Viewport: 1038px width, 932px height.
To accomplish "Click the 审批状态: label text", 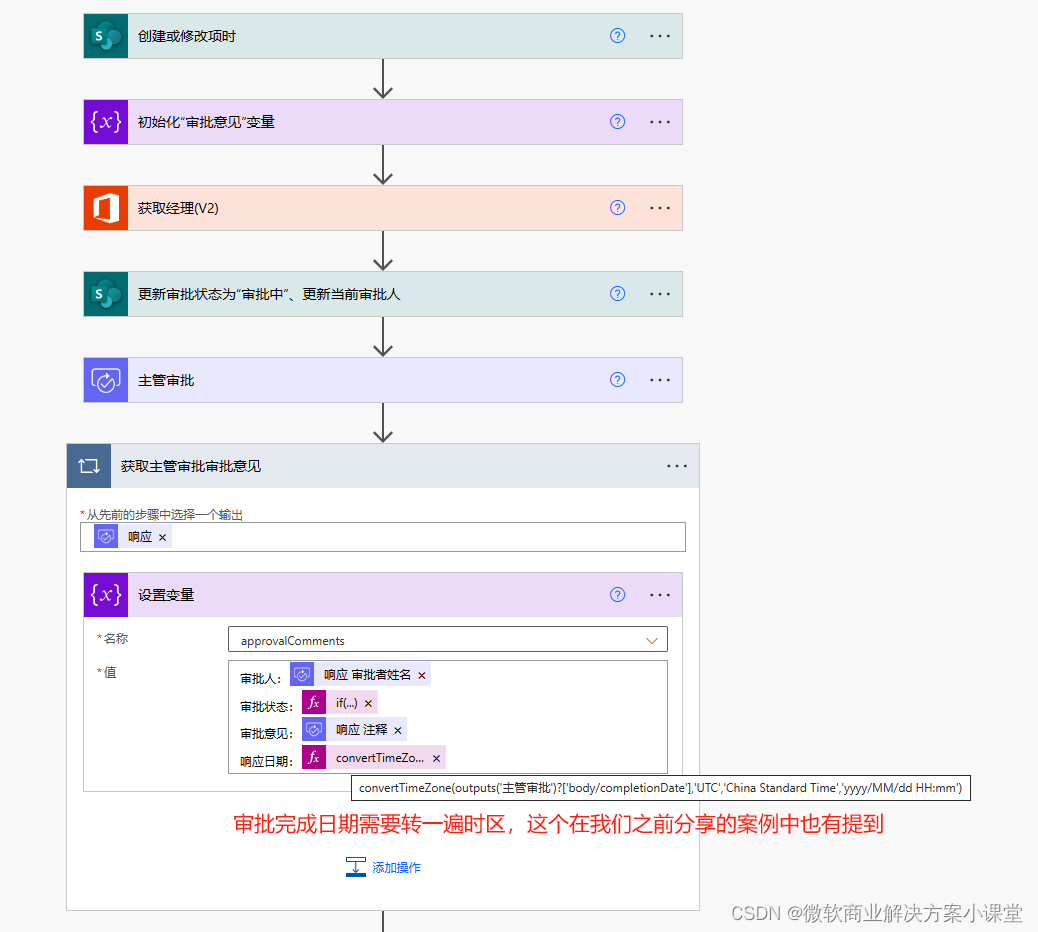I will coord(266,706).
